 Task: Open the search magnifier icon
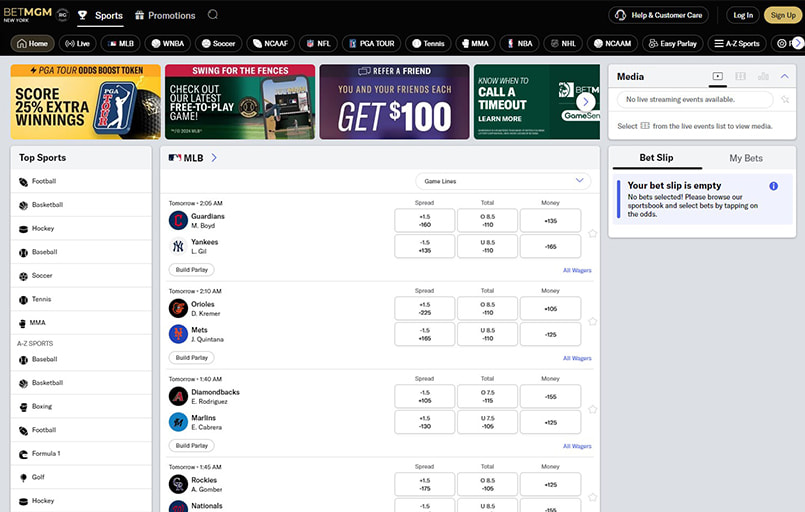point(213,15)
